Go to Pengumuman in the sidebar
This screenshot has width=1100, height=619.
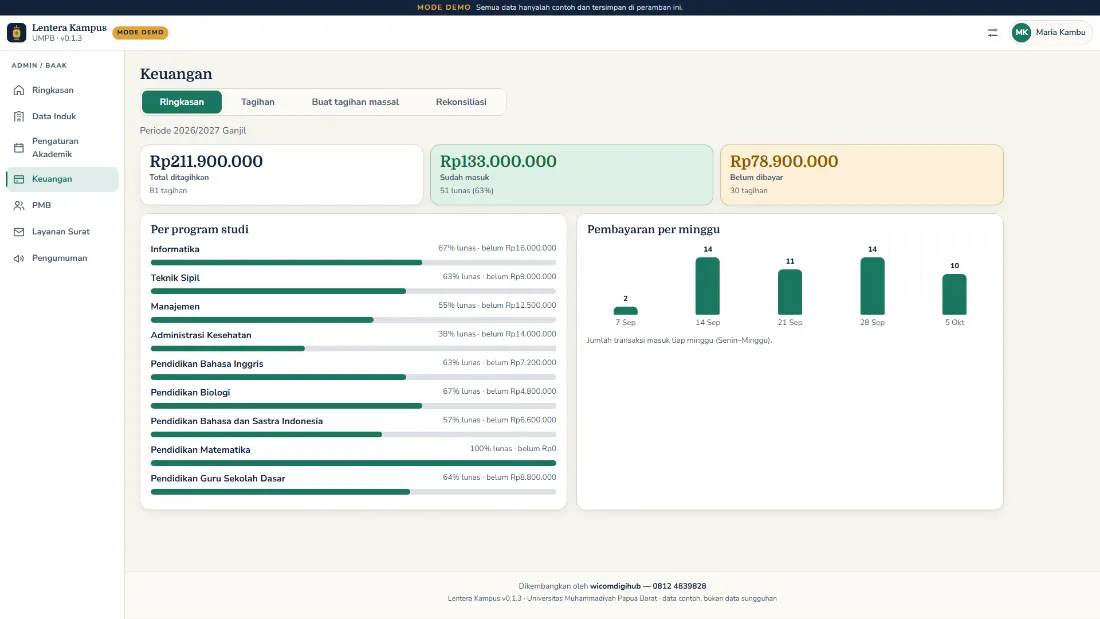pos(62,258)
